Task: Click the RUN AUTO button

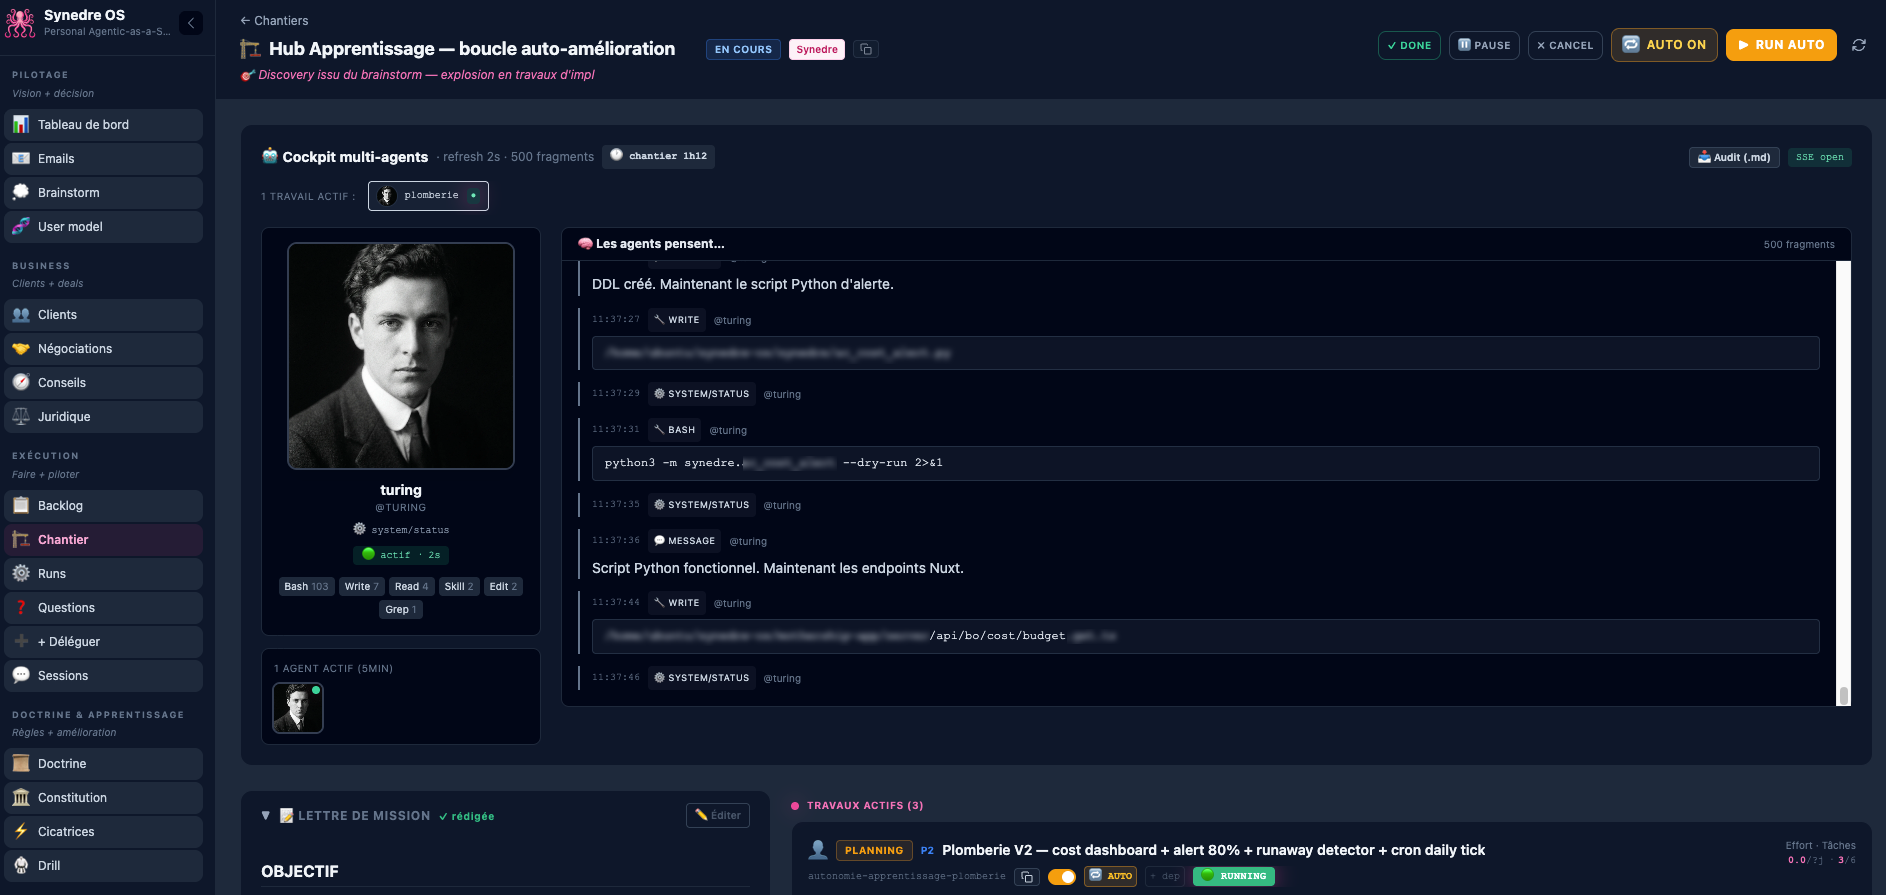Action: tap(1781, 45)
